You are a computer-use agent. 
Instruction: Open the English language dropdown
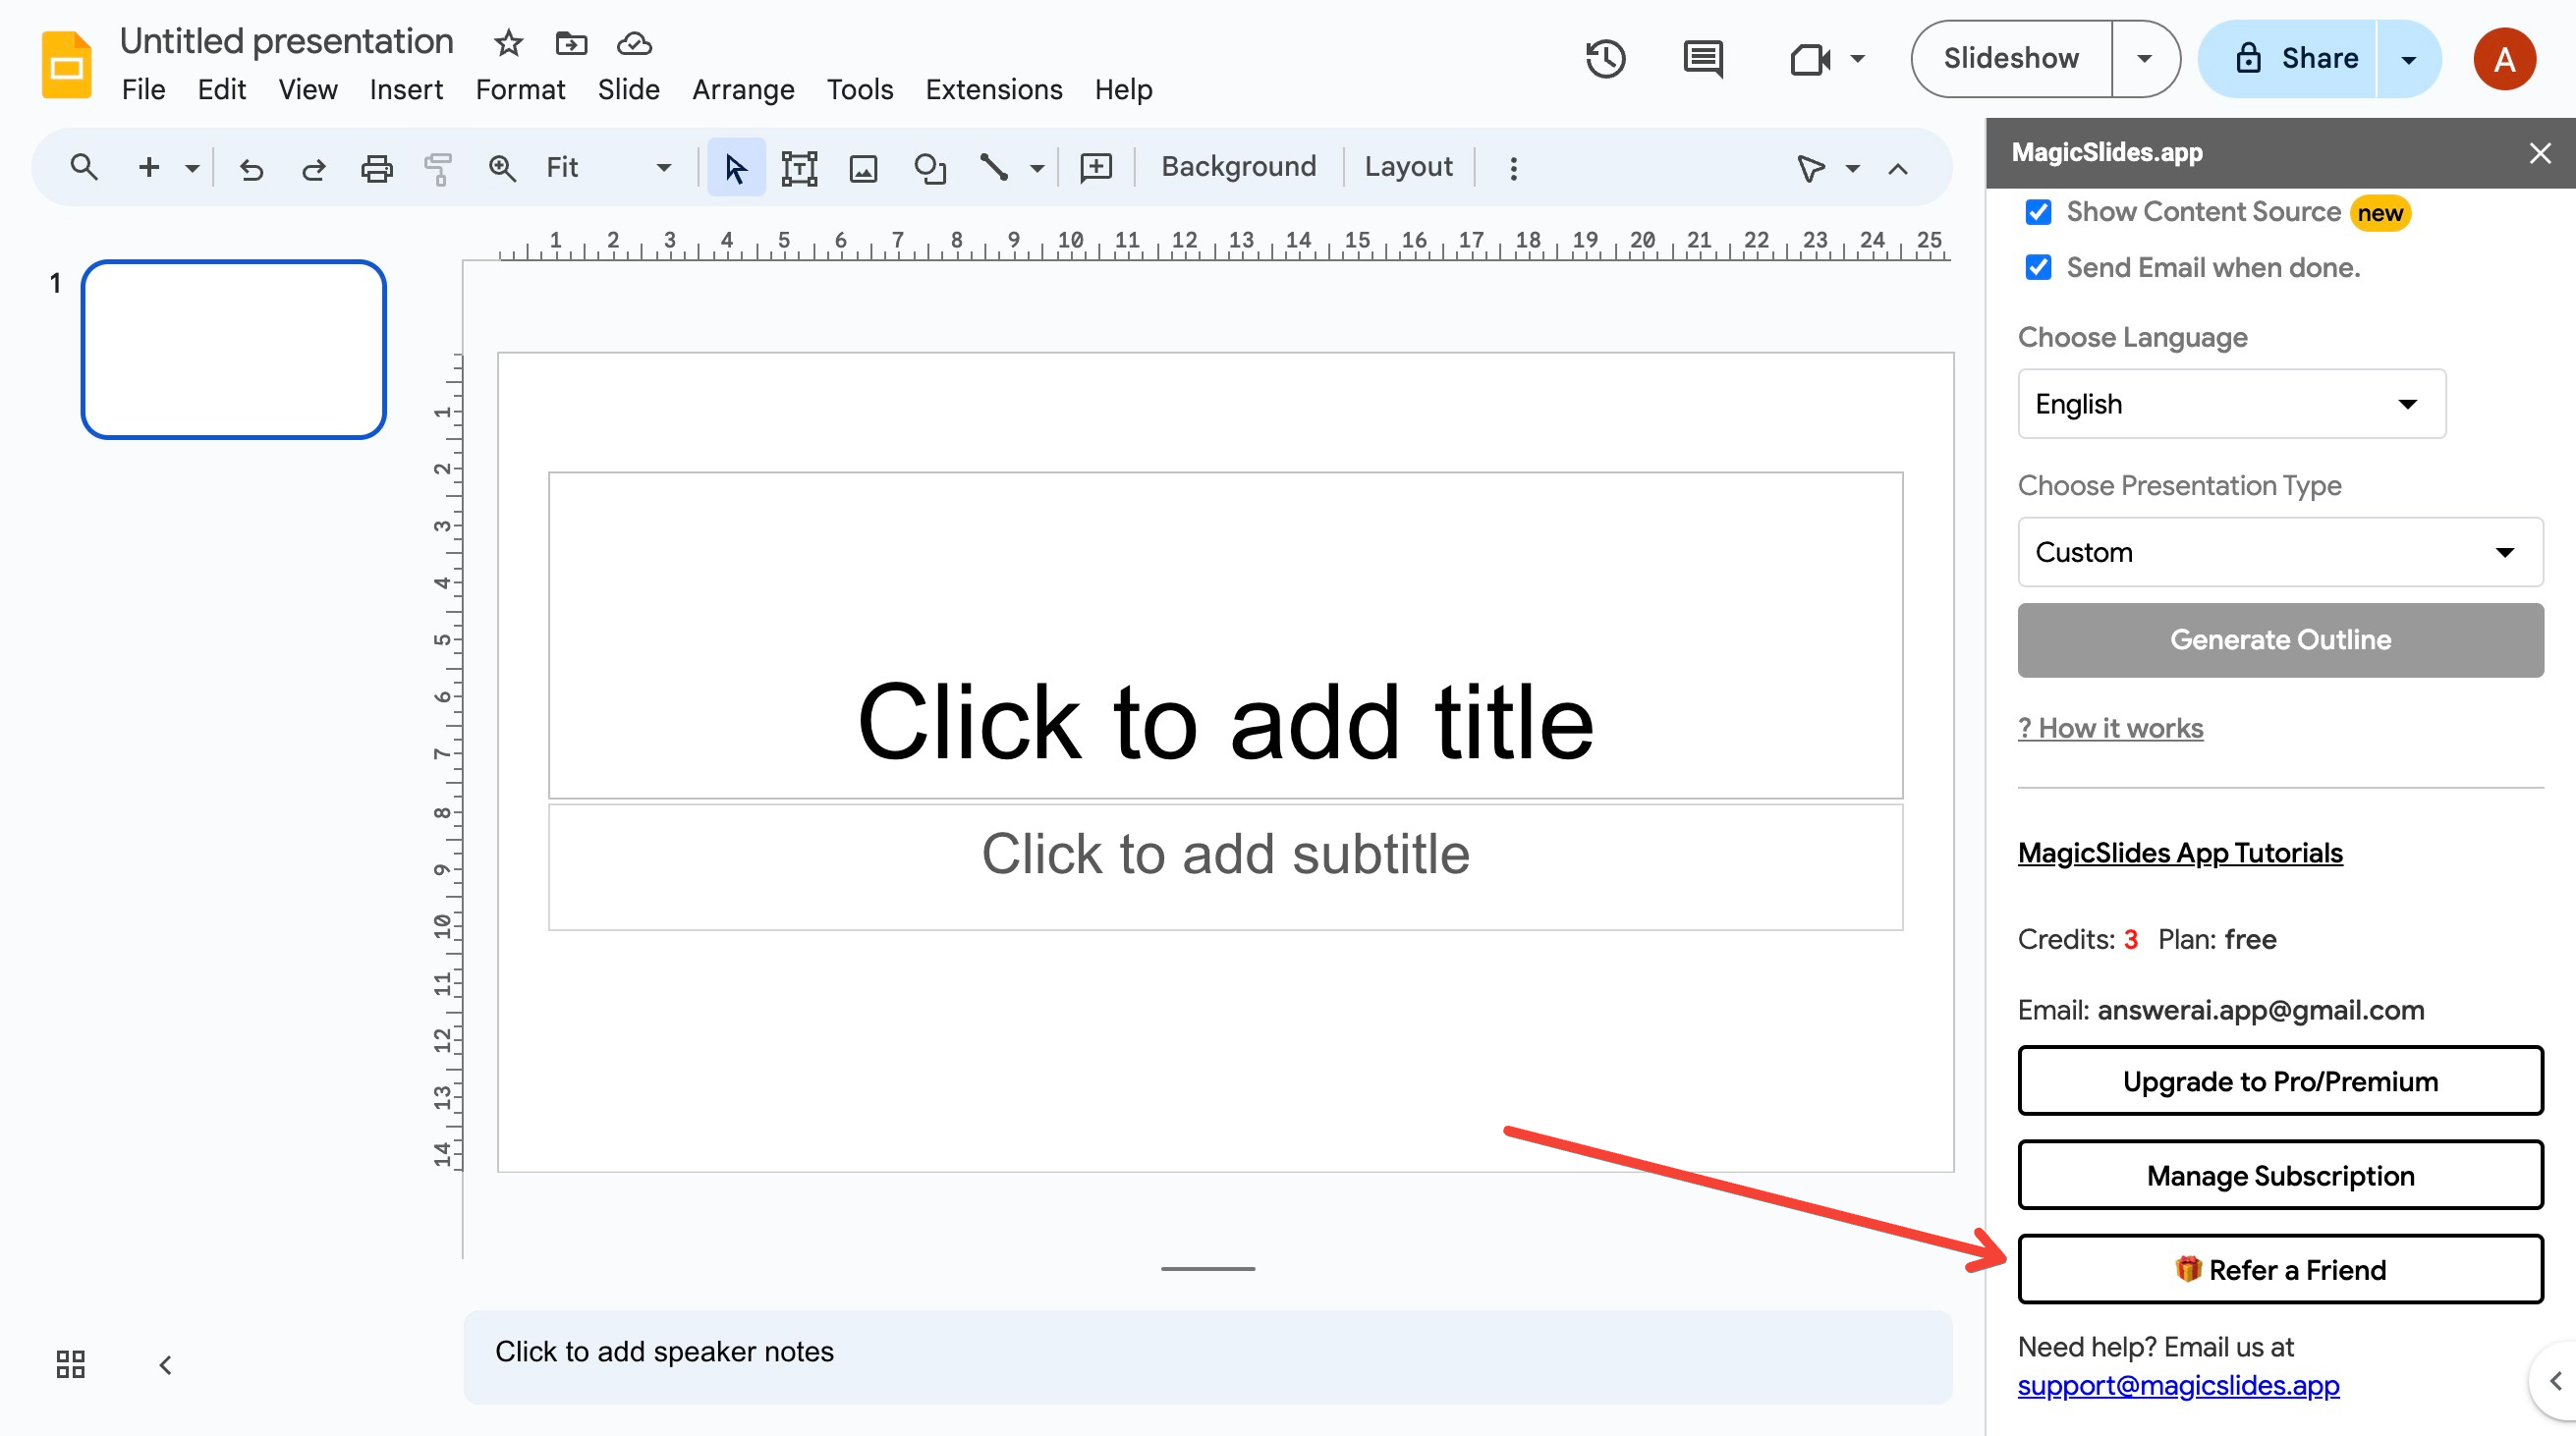[x=2231, y=404]
